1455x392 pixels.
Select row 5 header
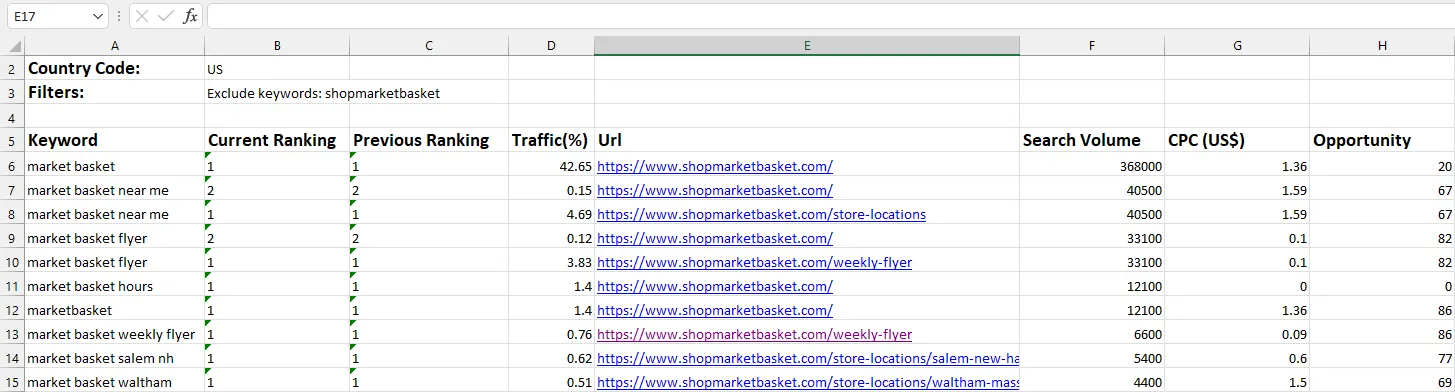(x=12, y=140)
